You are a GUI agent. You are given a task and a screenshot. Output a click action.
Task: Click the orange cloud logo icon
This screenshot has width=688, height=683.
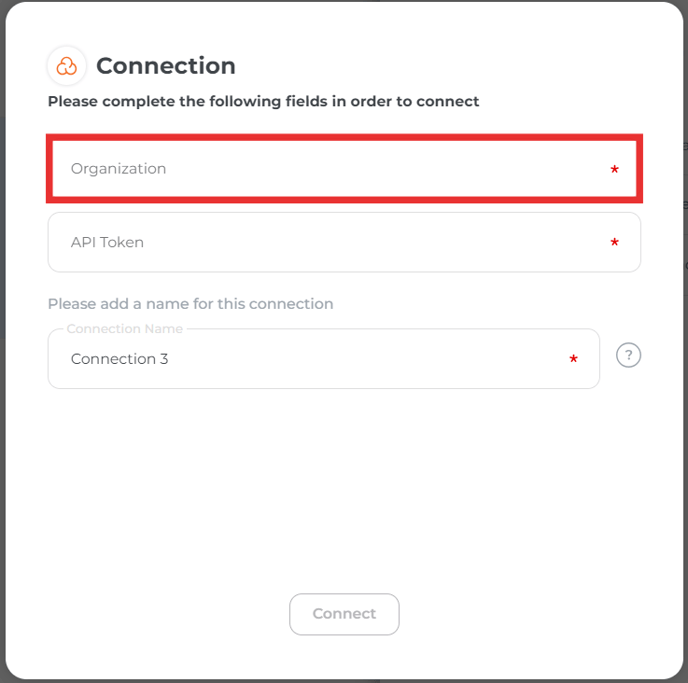[67, 66]
